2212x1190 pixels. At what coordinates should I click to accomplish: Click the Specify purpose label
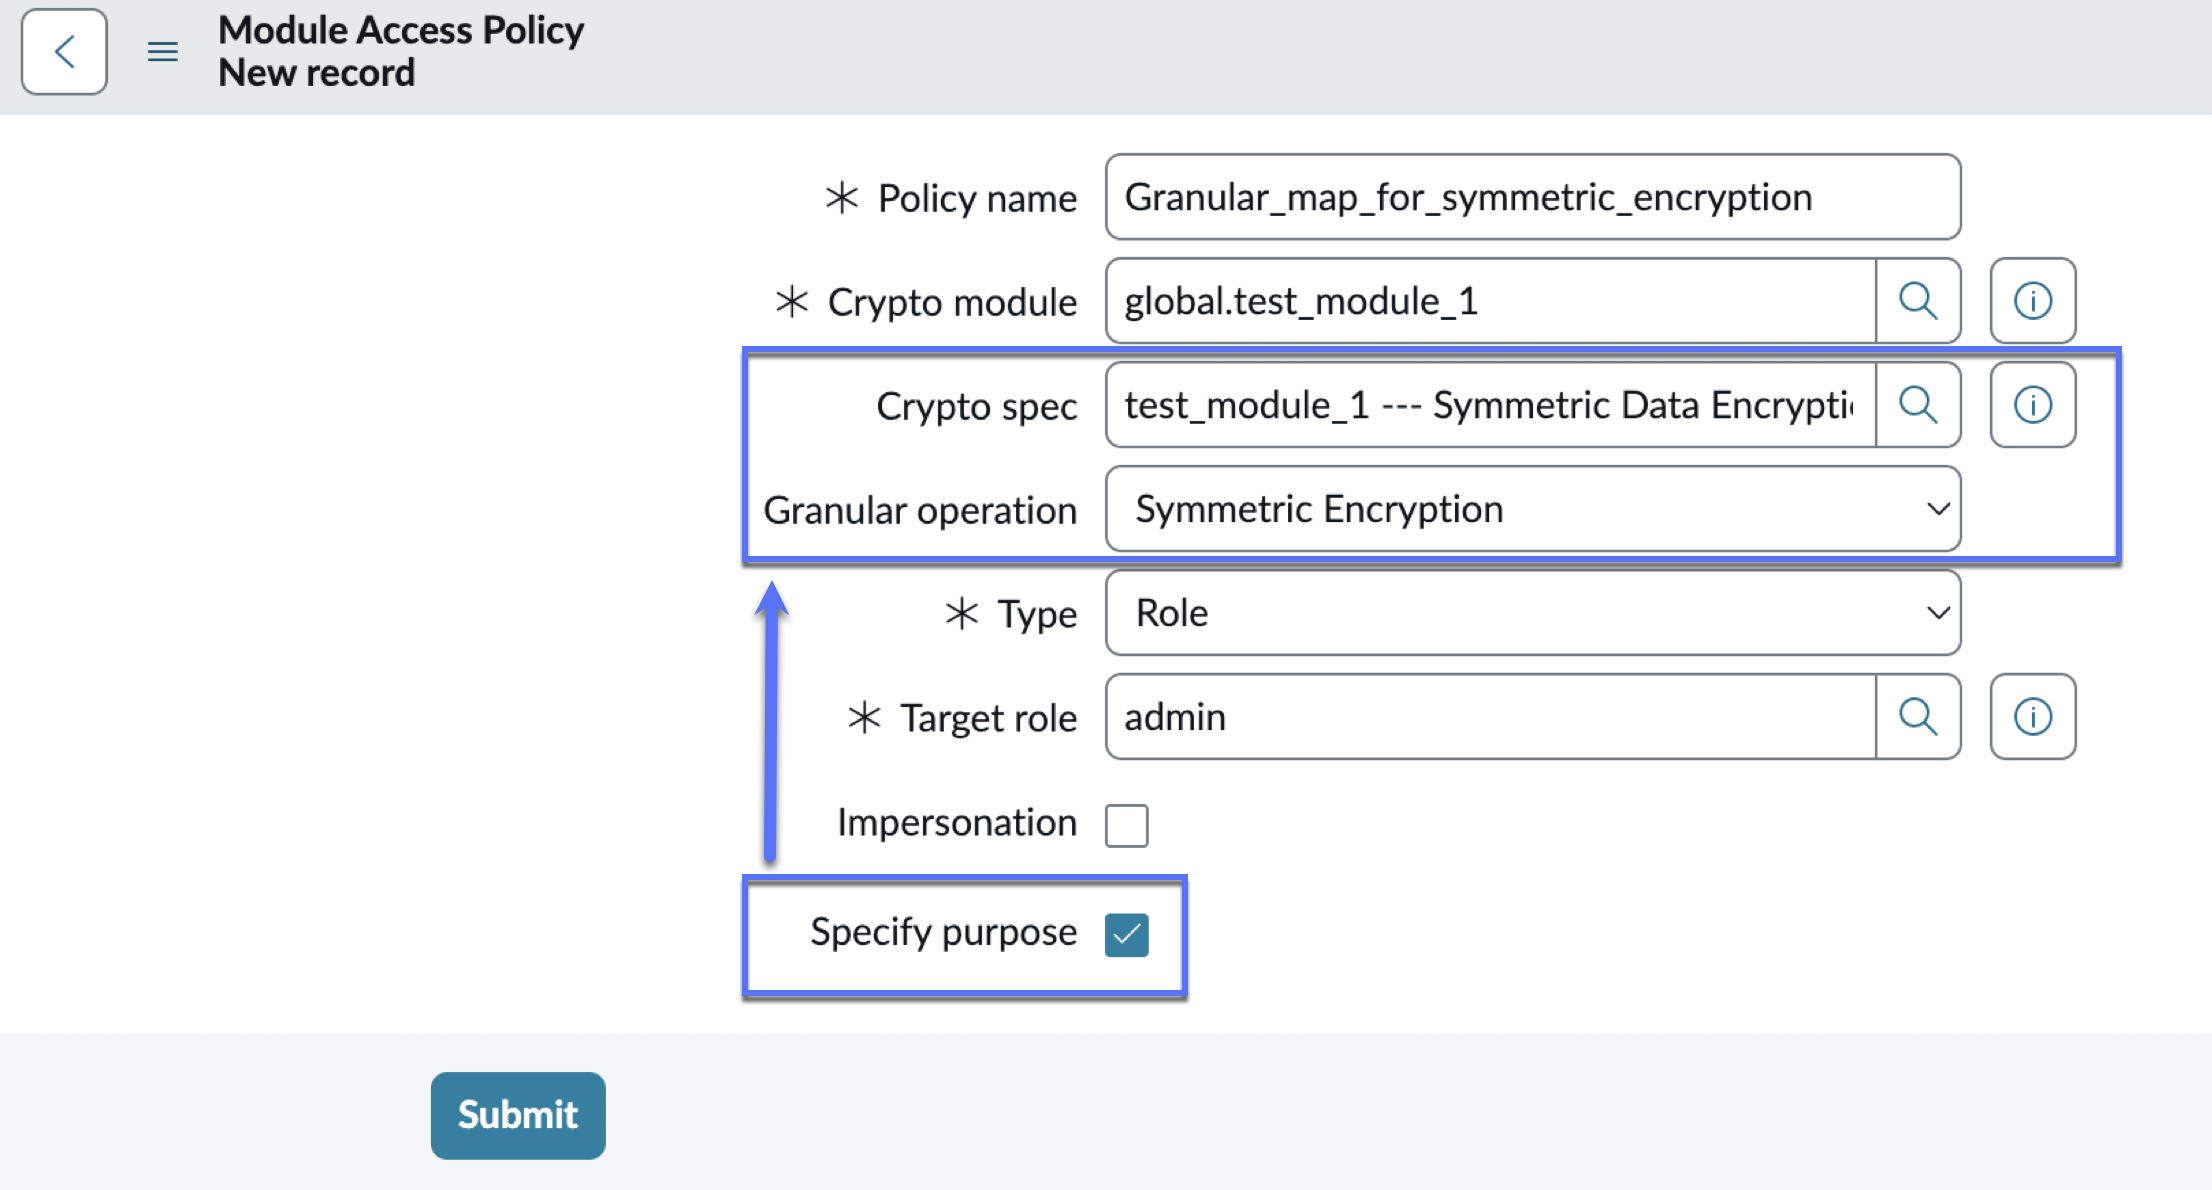coord(943,933)
